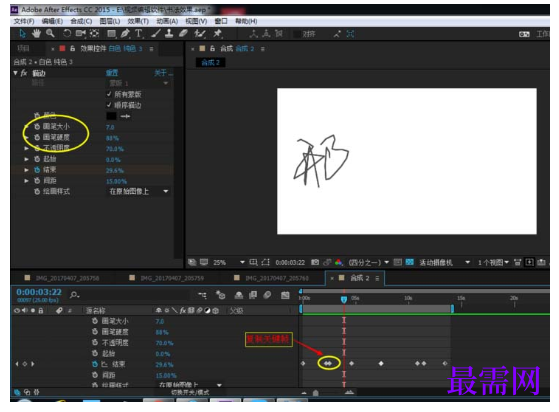Viewport: 559px width, 412px height.
Task: Open the 蒙版 1 path dropdown
Action: [x=138, y=83]
